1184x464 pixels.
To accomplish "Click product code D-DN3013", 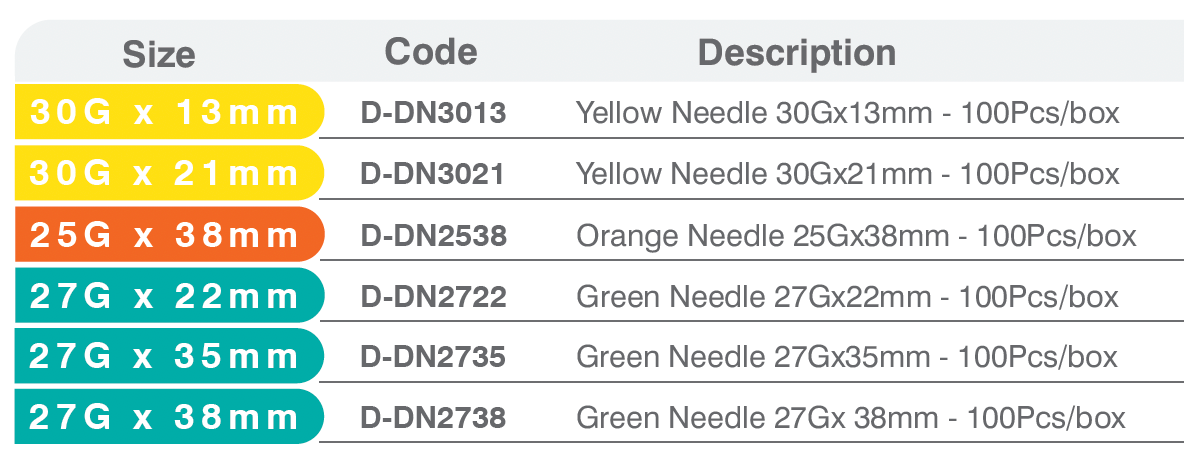I will tap(433, 113).
